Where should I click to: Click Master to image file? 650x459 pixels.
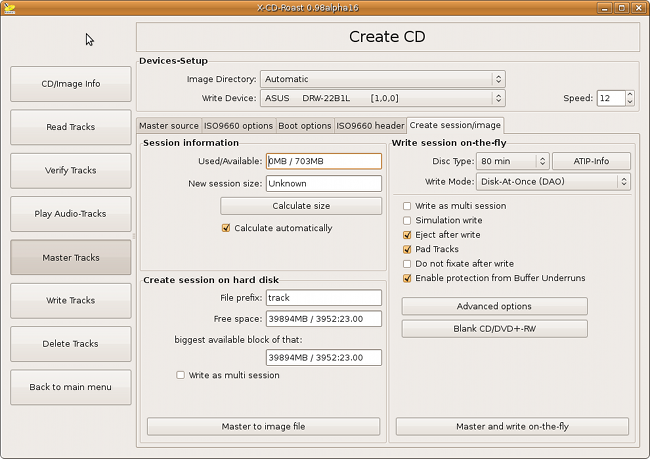[263, 426]
